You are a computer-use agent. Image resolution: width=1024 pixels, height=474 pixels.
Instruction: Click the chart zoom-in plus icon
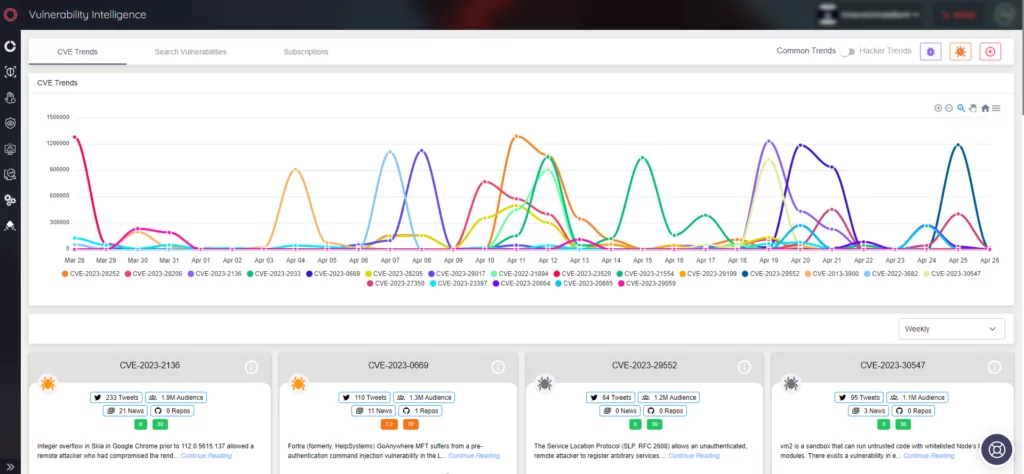click(x=938, y=108)
